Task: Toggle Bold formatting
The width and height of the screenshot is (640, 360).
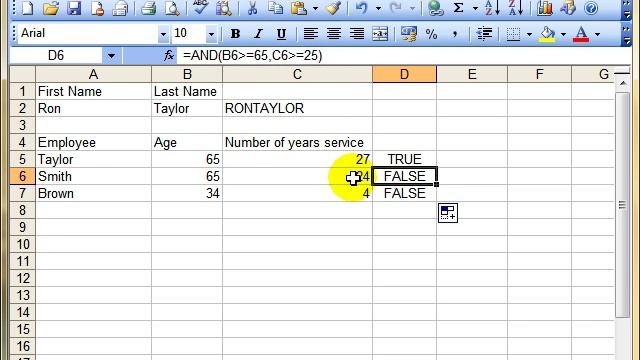Action: point(235,34)
